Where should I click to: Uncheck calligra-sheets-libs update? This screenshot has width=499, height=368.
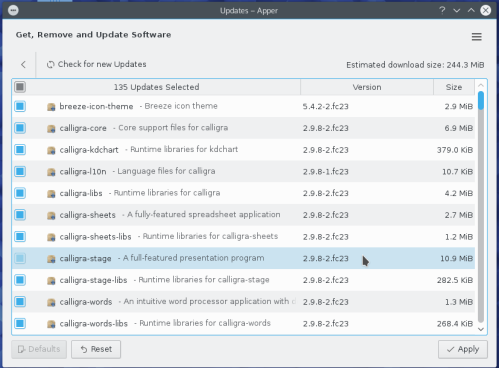point(20,236)
